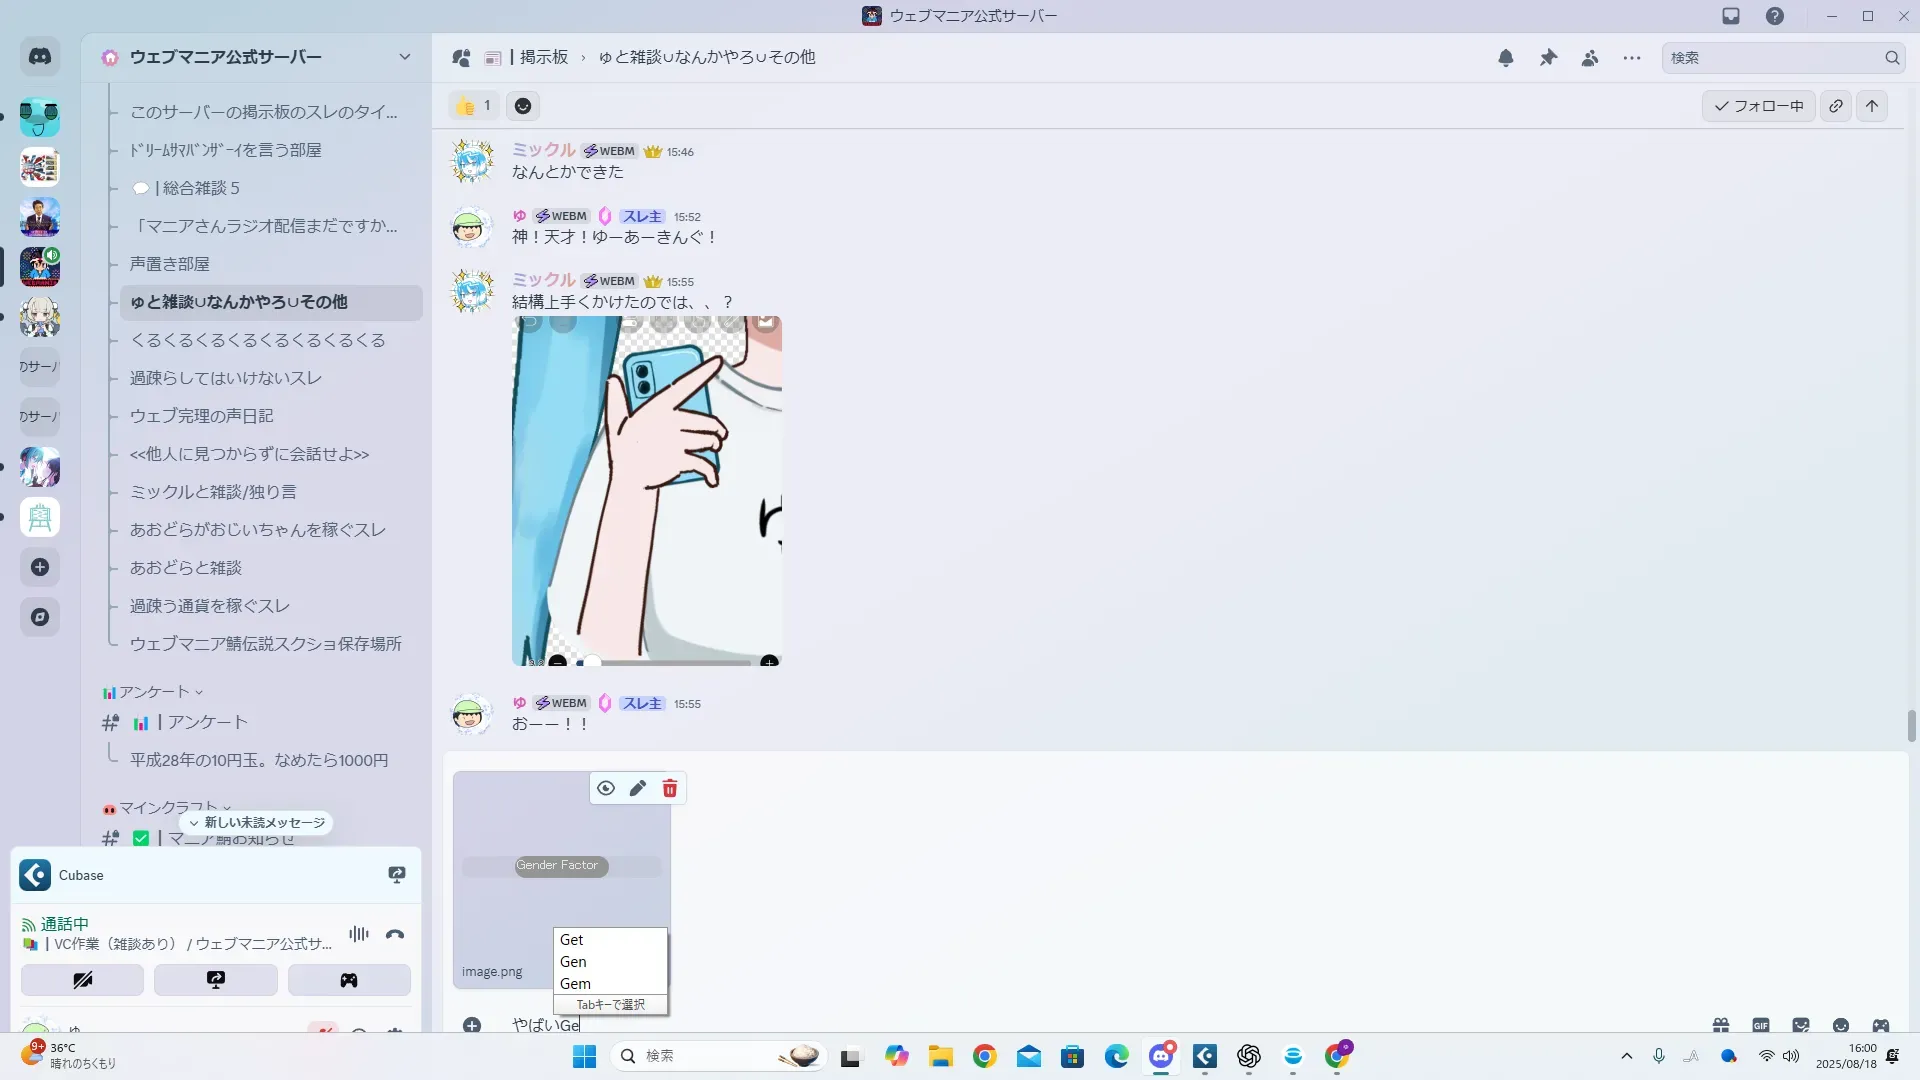Collapse the アンケート category
The width and height of the screenshot is (1920, 1080).
point(154,692)
